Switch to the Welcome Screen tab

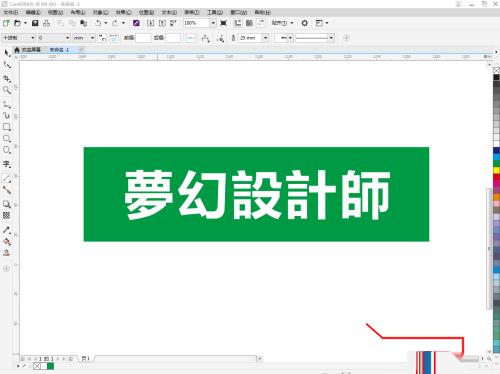(28, 50)
